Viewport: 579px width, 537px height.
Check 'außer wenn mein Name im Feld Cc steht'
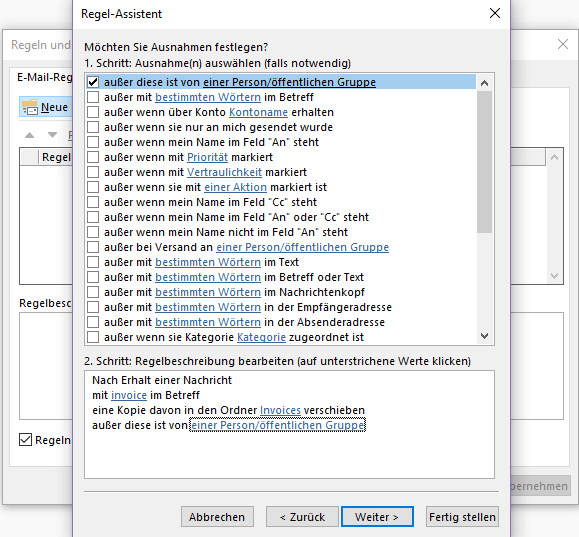coord(93,202)
